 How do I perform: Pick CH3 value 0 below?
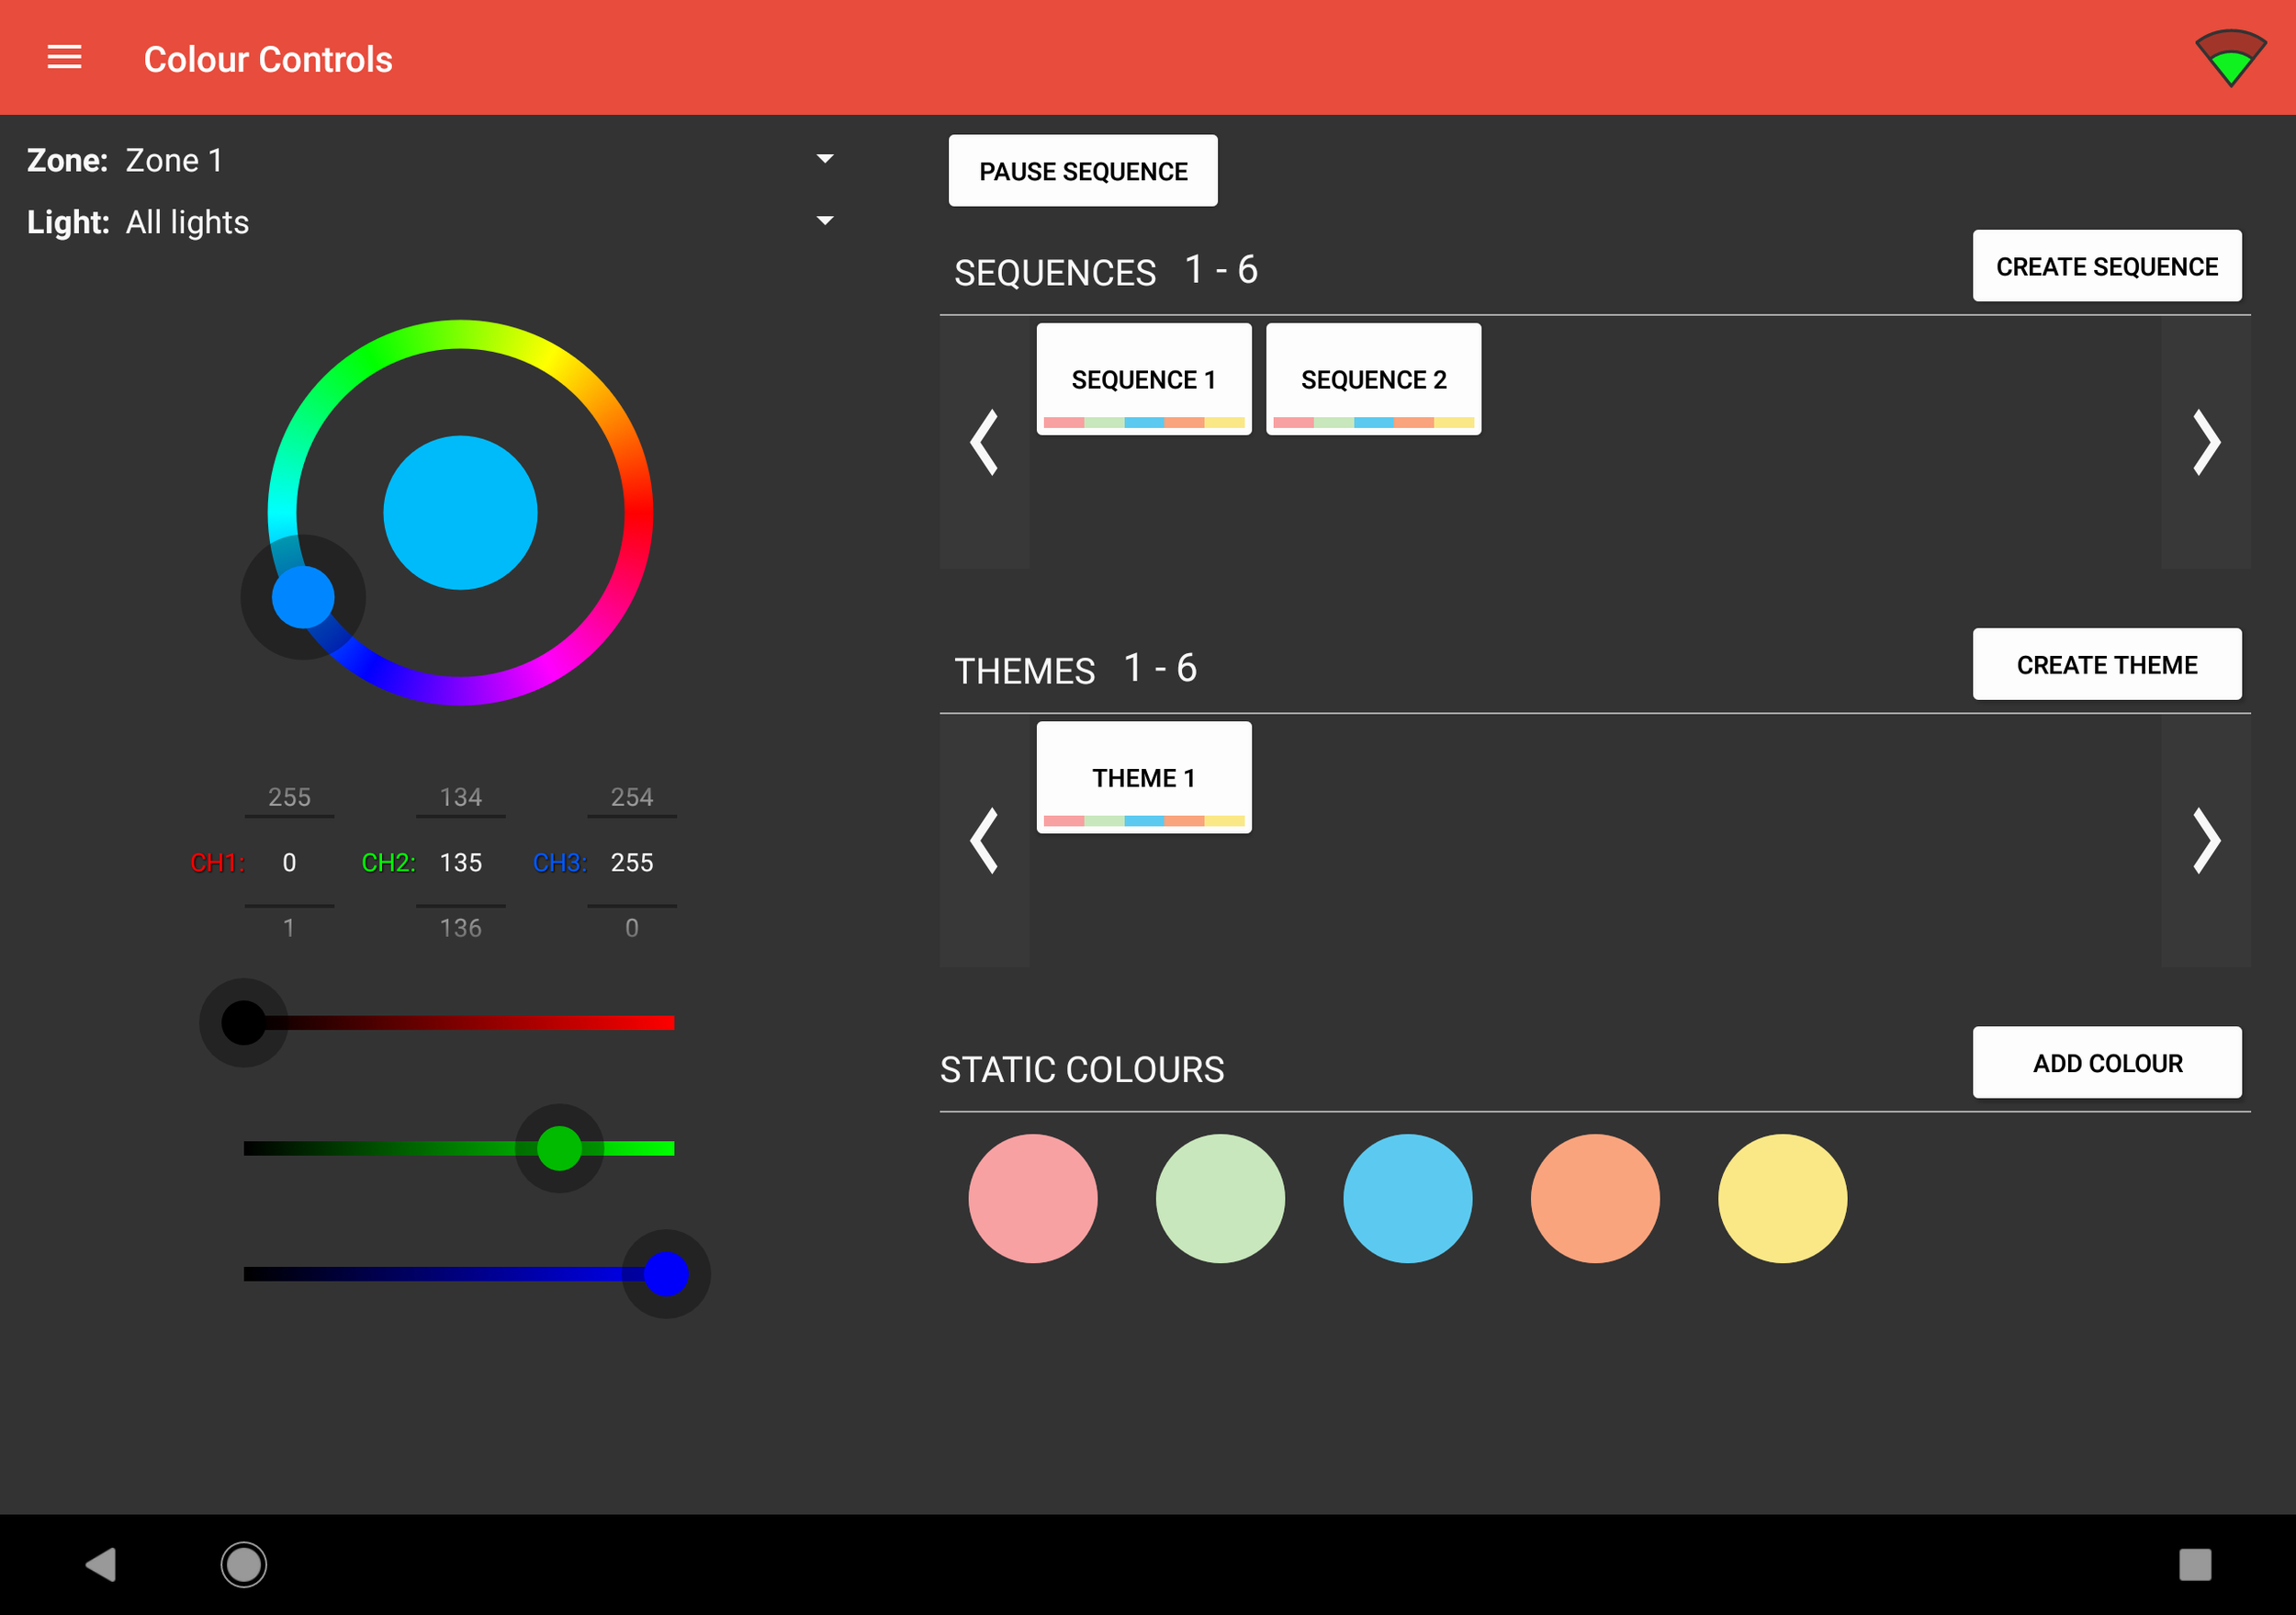coord(632,928)
